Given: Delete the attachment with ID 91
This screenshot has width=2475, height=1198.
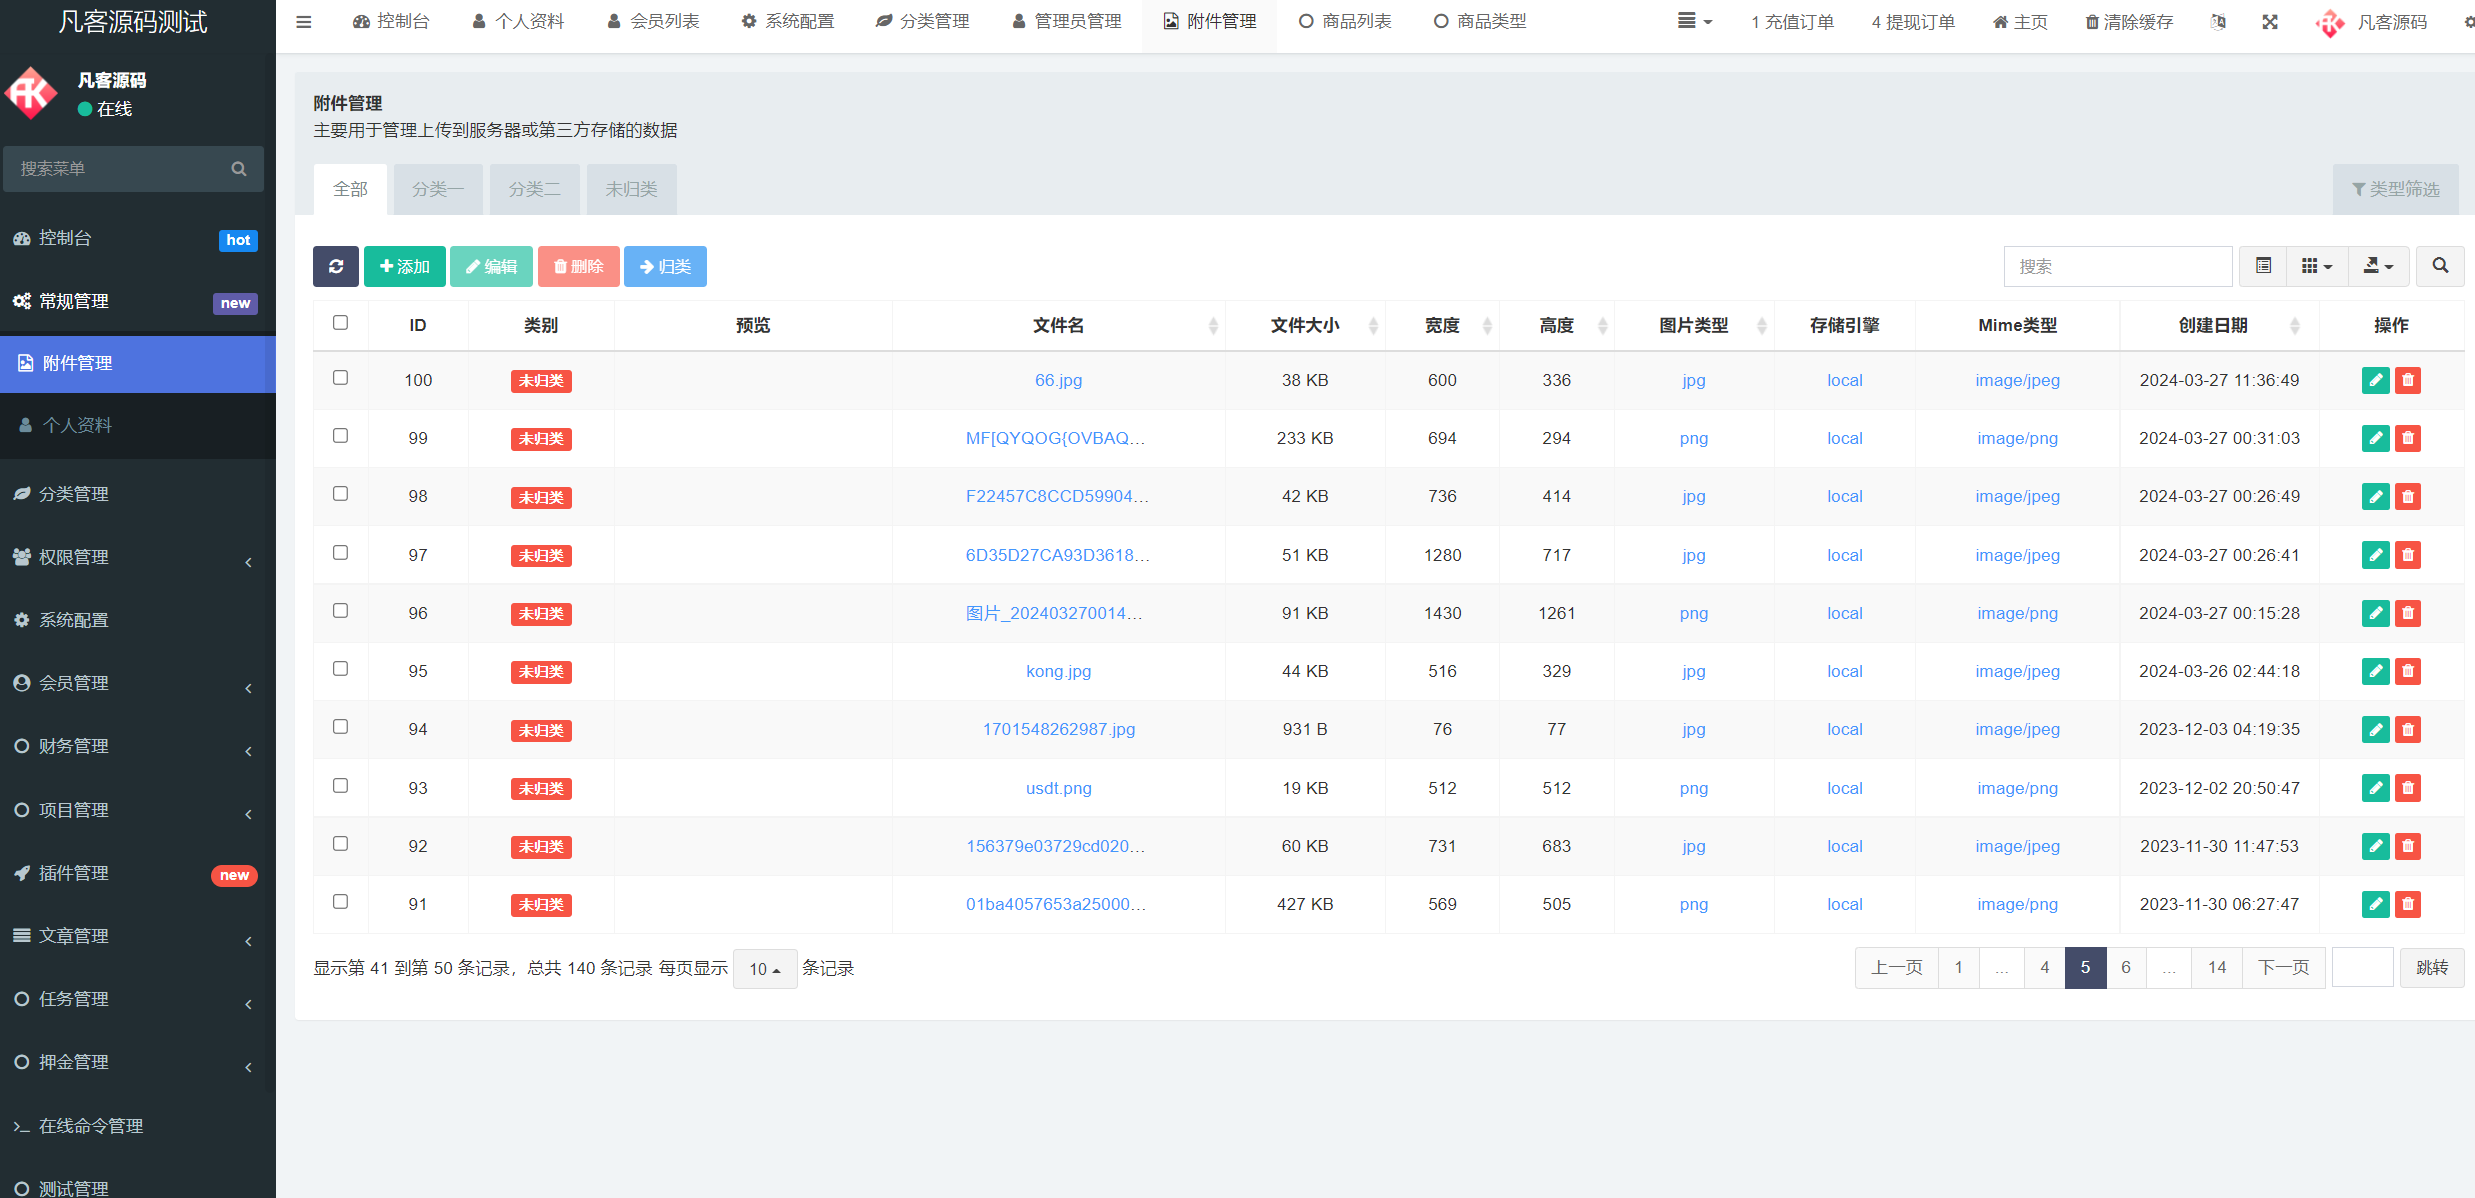Looking at the screenshot, I should point(2407,904).
